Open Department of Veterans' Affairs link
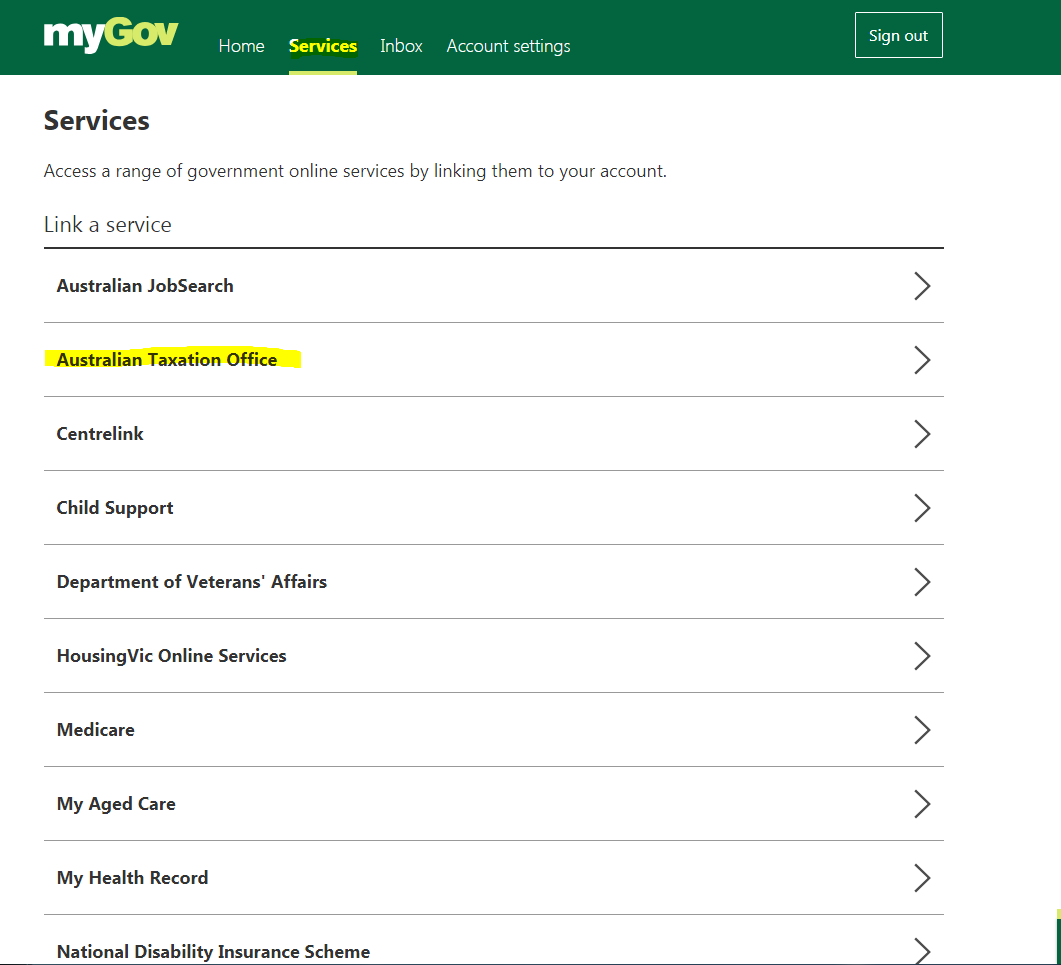Image resolution: width=1061 pixels, height=965 pixels. tap(494, 581)
